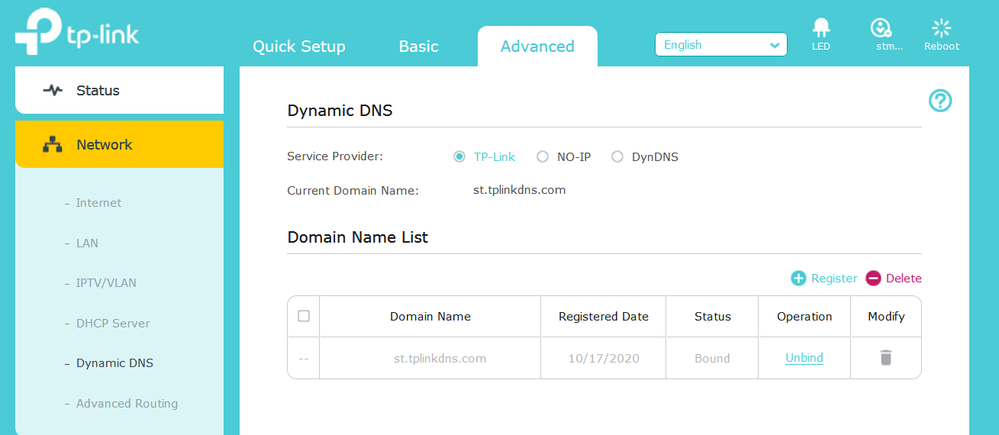
Task: Click the TP-Link account icon
Action: [881, 28]
